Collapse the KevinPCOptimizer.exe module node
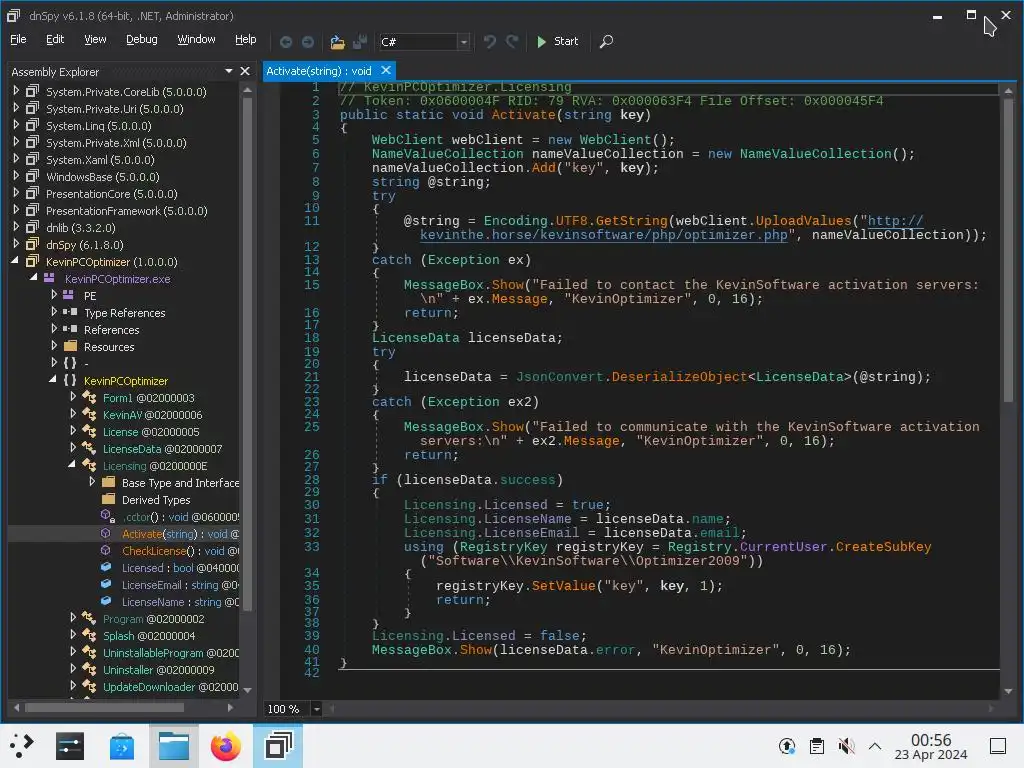Screen dimensions: 1024x768 point(33,278)
